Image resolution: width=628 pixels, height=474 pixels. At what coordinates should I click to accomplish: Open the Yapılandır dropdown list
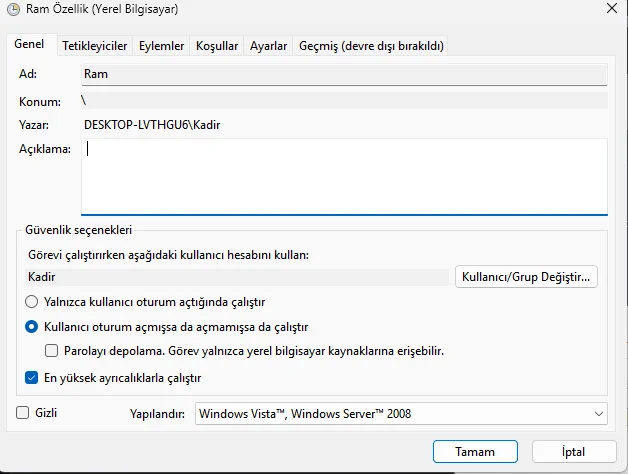click(x=401, y=413)
